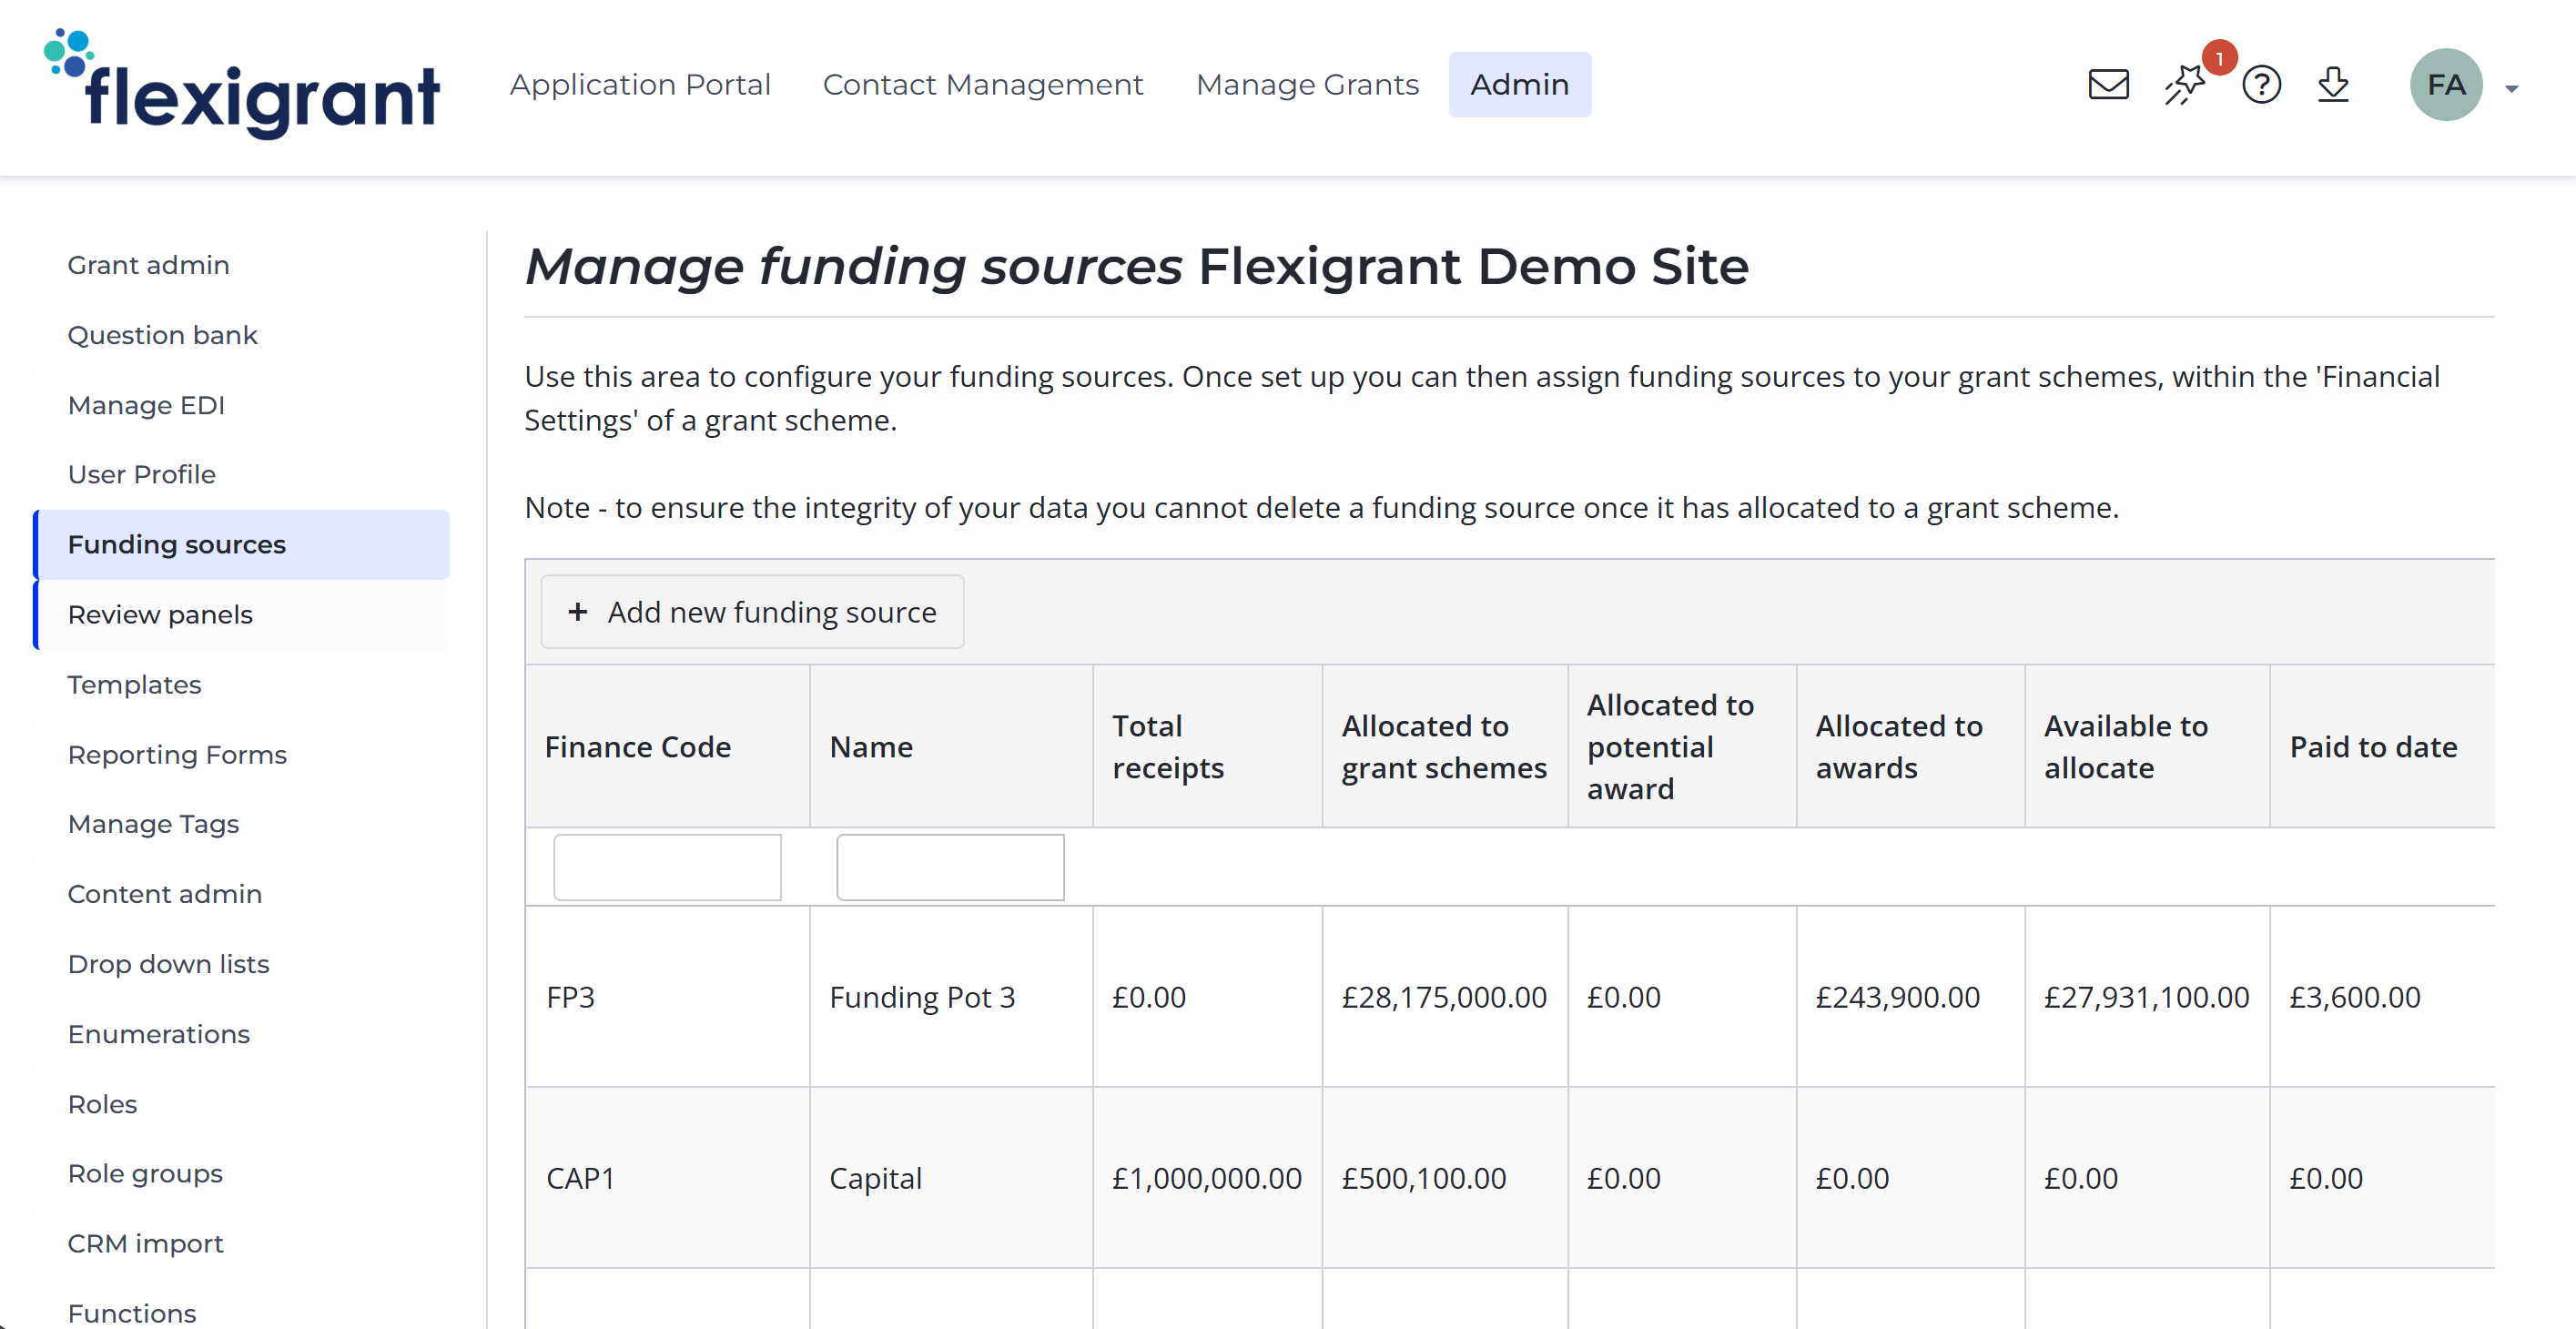Open the pinned notifications icon with badge

click(x=2187, y=83)
